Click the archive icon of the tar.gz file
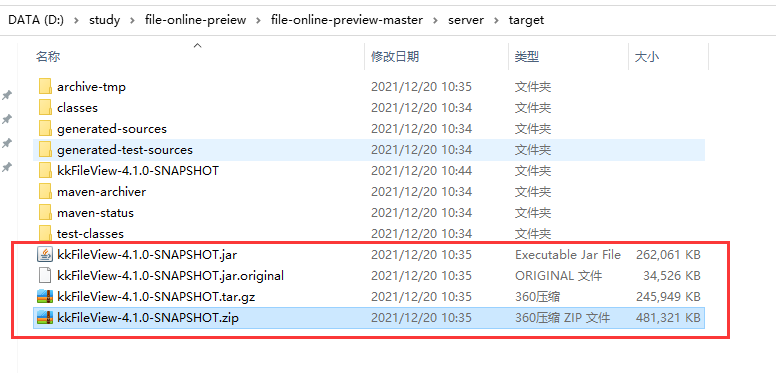 click(x=45, y=296)
